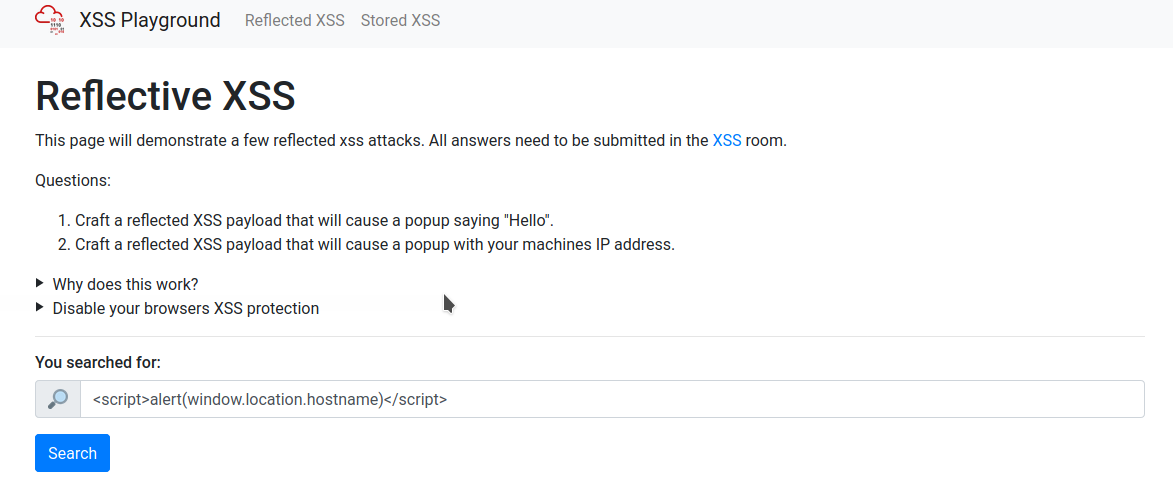
Task: Click the closing </script> tag in the search field
Action: pos(416,399)
